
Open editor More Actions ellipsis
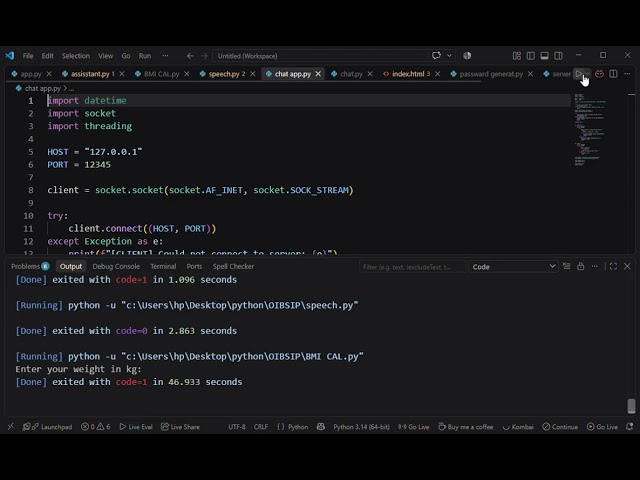tap(627, 74)
